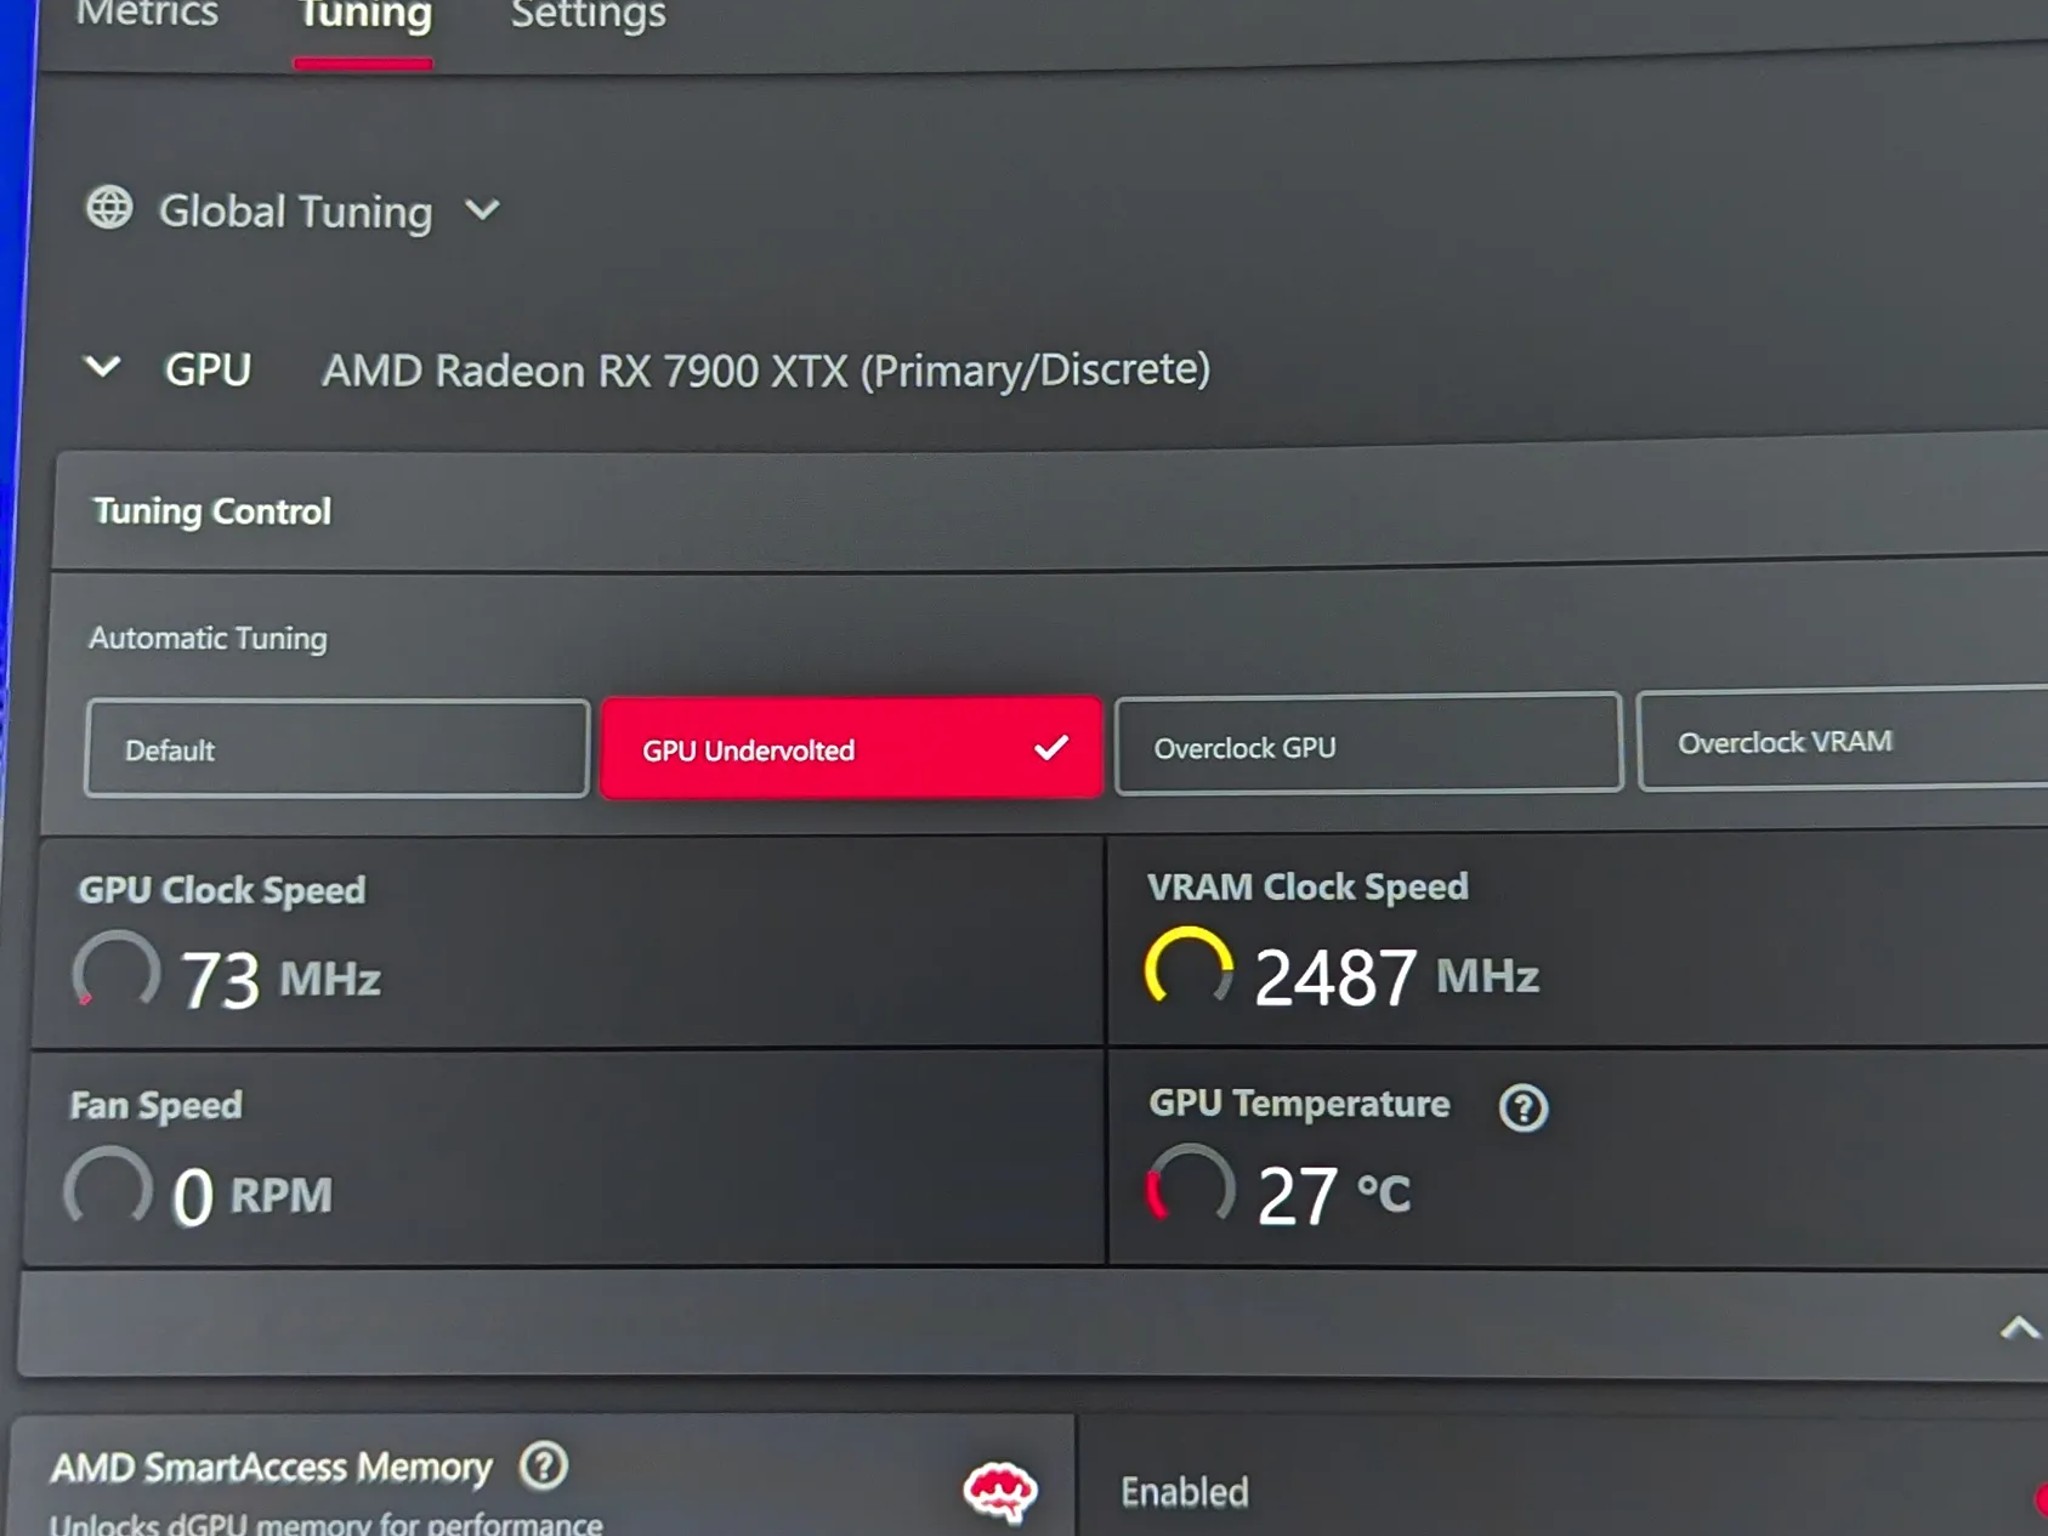Select the GPU Undervolted tuning preset

point(851,749)
